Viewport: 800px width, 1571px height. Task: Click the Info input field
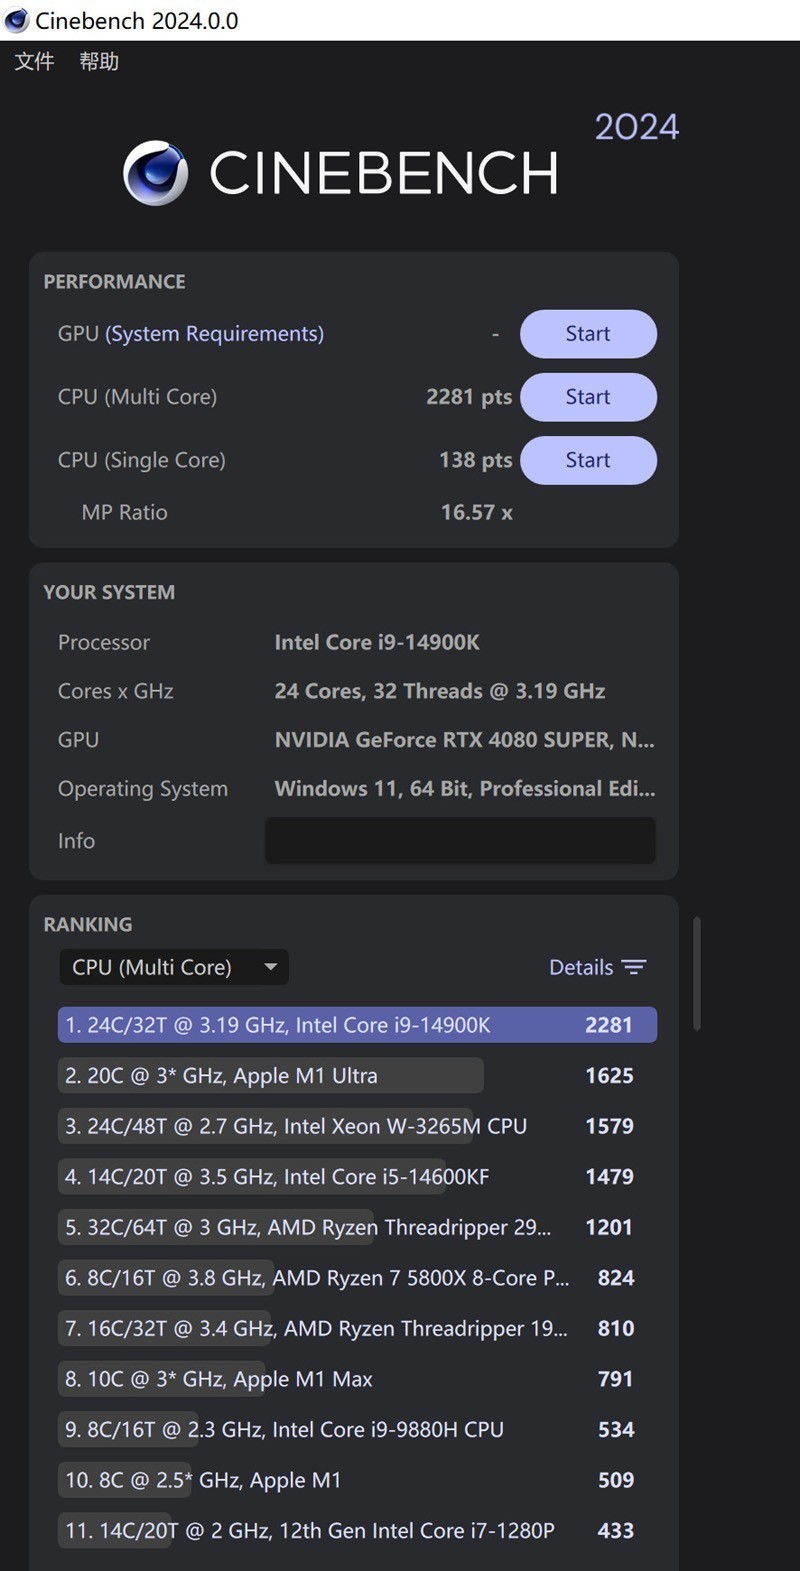(x=460, y=840)
